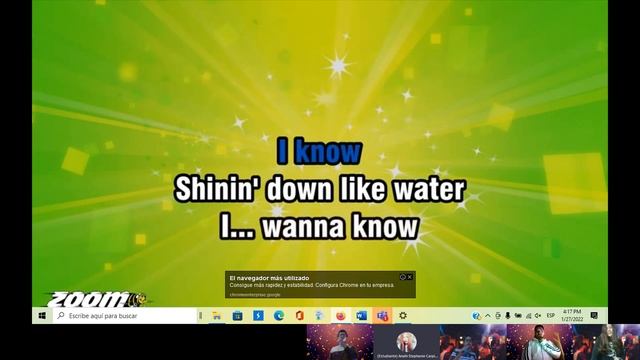This screenshot has width=640, height=360.
Task: Close the Chrome ad banner with X
Action: click(x=410, y=277)
